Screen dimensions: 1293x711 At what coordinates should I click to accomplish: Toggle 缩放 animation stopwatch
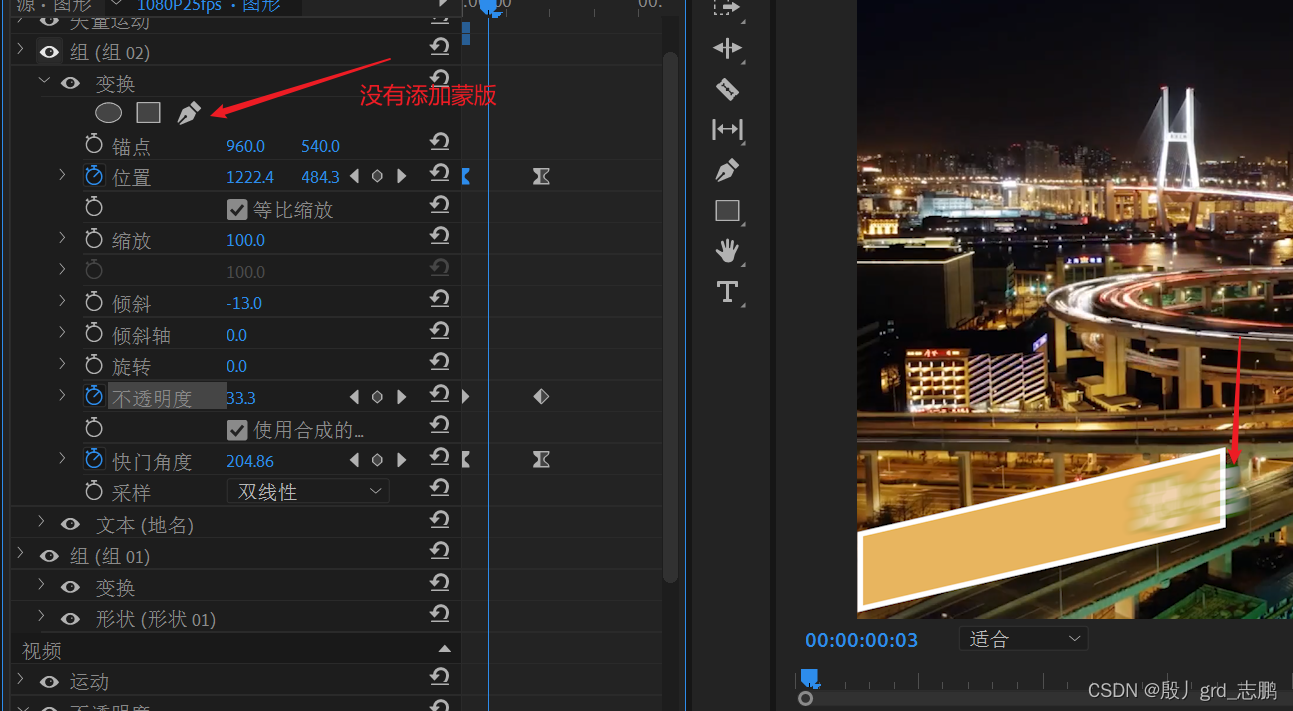tap(94, 239)
